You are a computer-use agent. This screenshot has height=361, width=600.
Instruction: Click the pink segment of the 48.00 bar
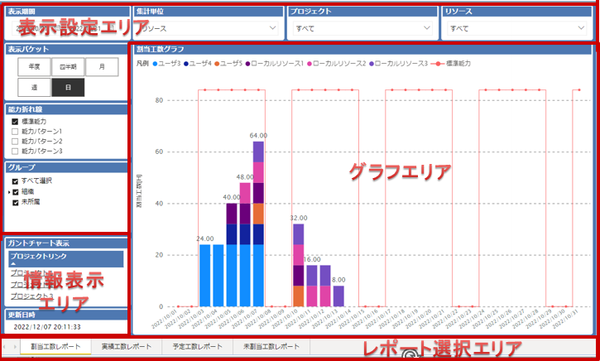245,193
